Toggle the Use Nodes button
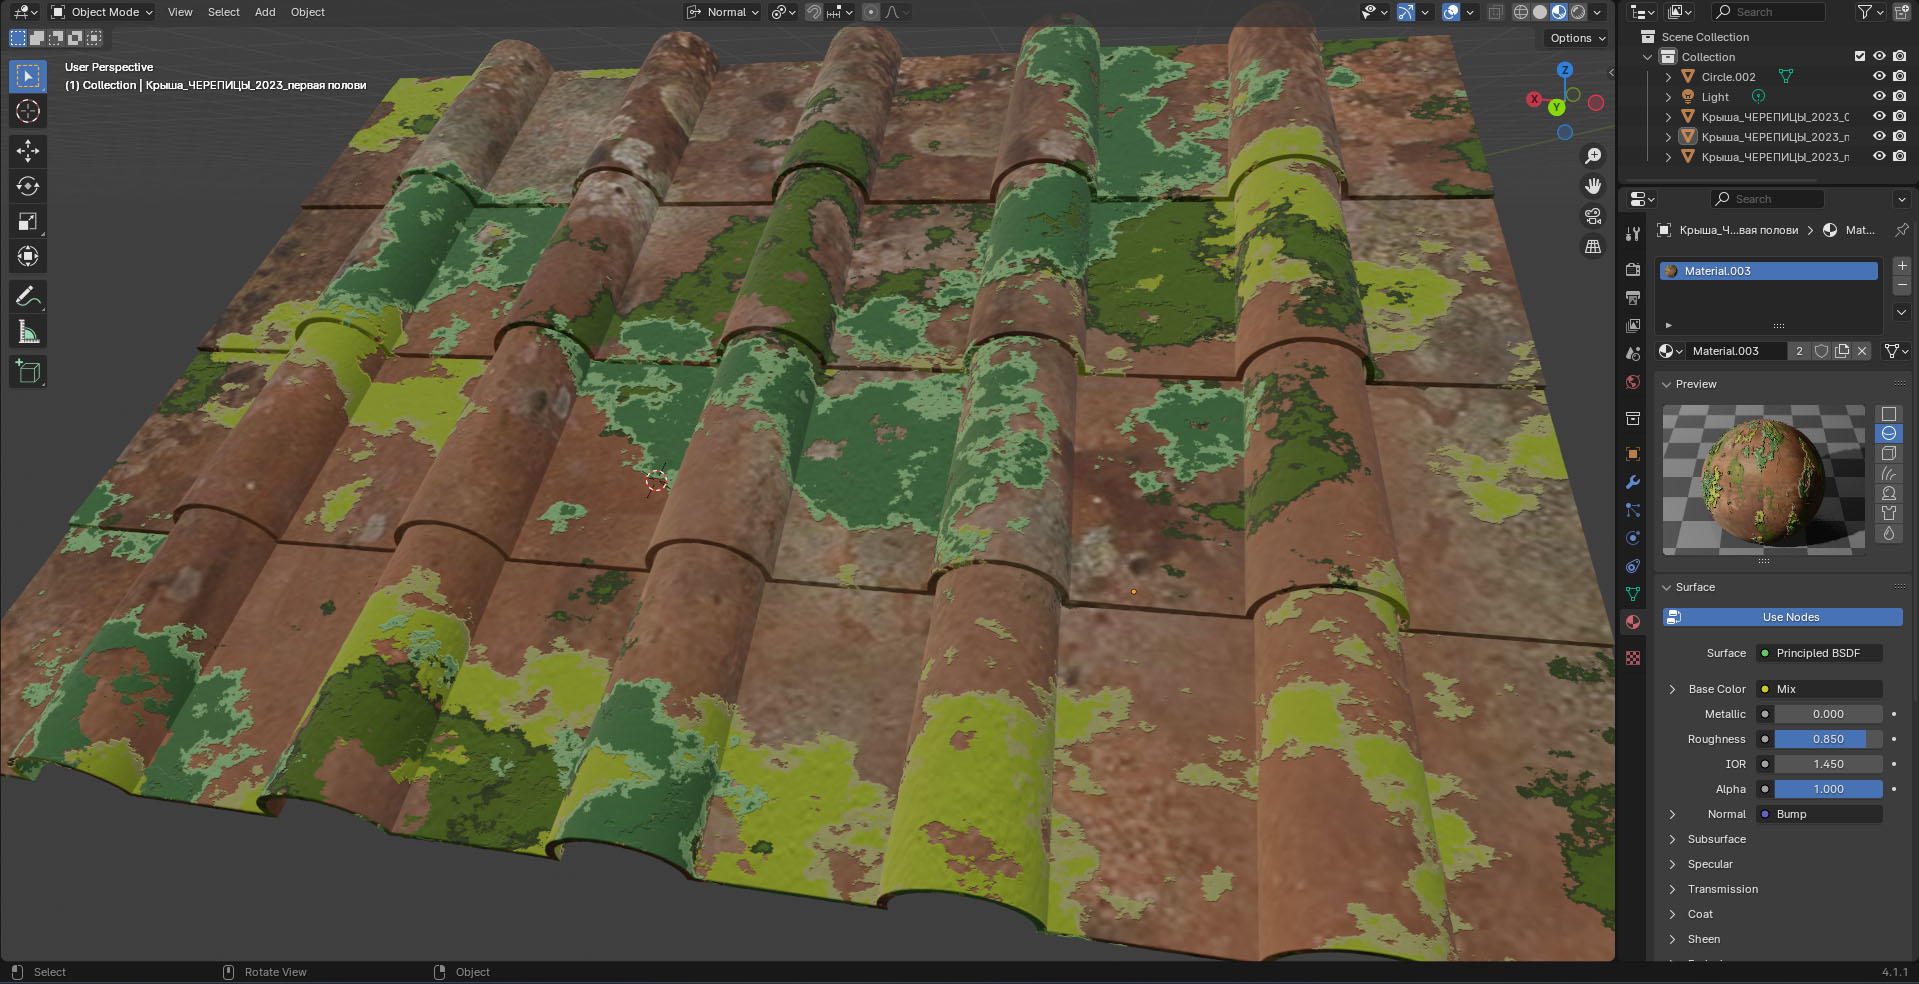 (1783, 617)
